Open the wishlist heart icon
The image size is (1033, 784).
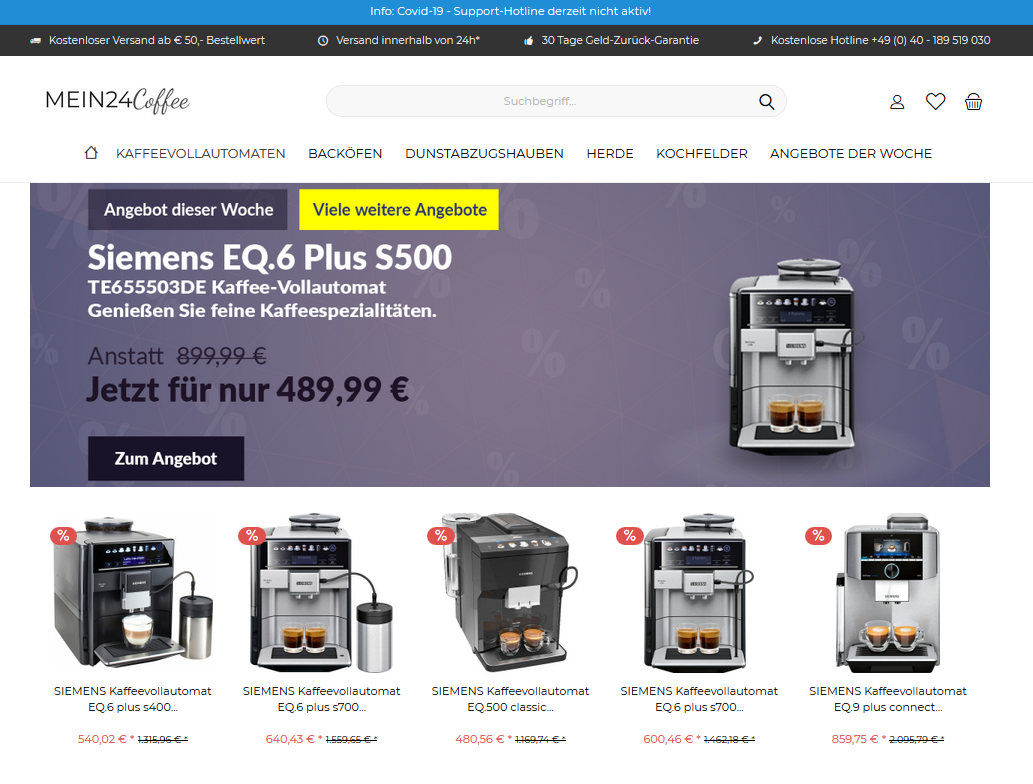pos(935,101)
